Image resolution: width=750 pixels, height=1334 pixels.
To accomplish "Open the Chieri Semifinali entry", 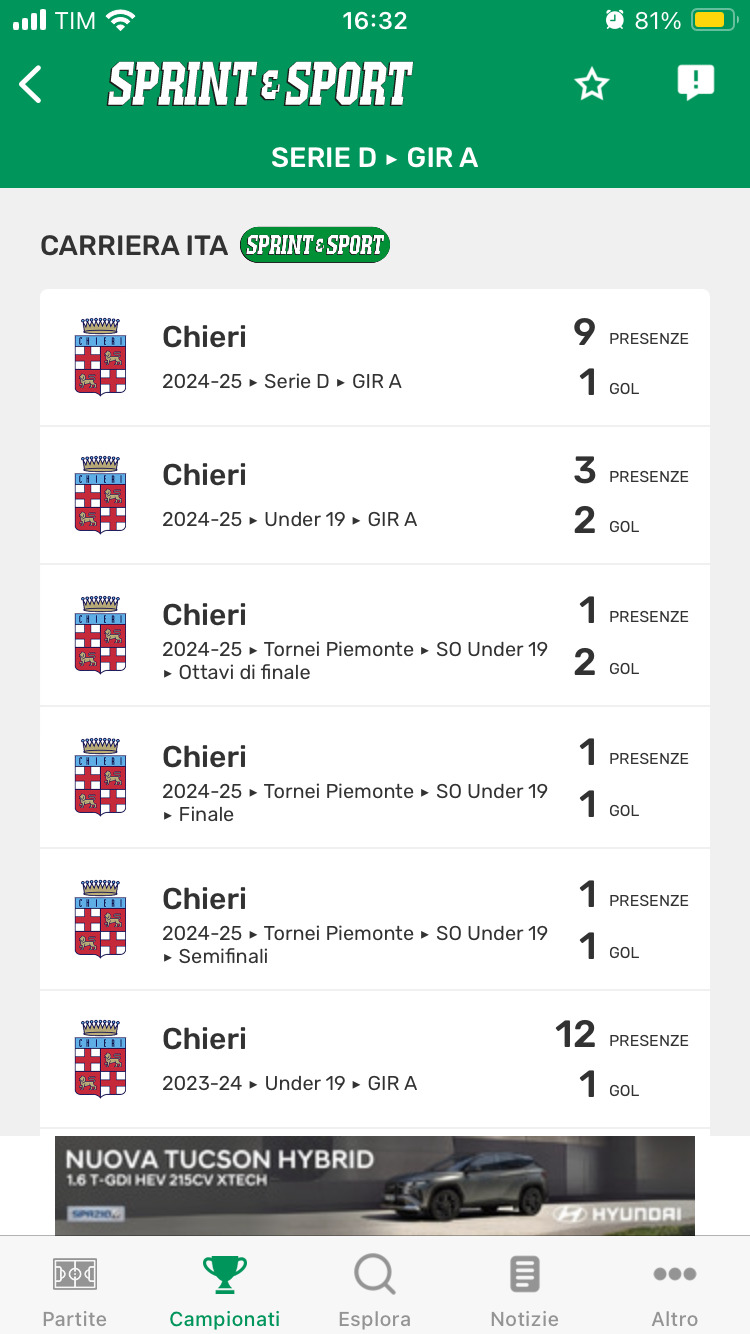I will 375,919.
